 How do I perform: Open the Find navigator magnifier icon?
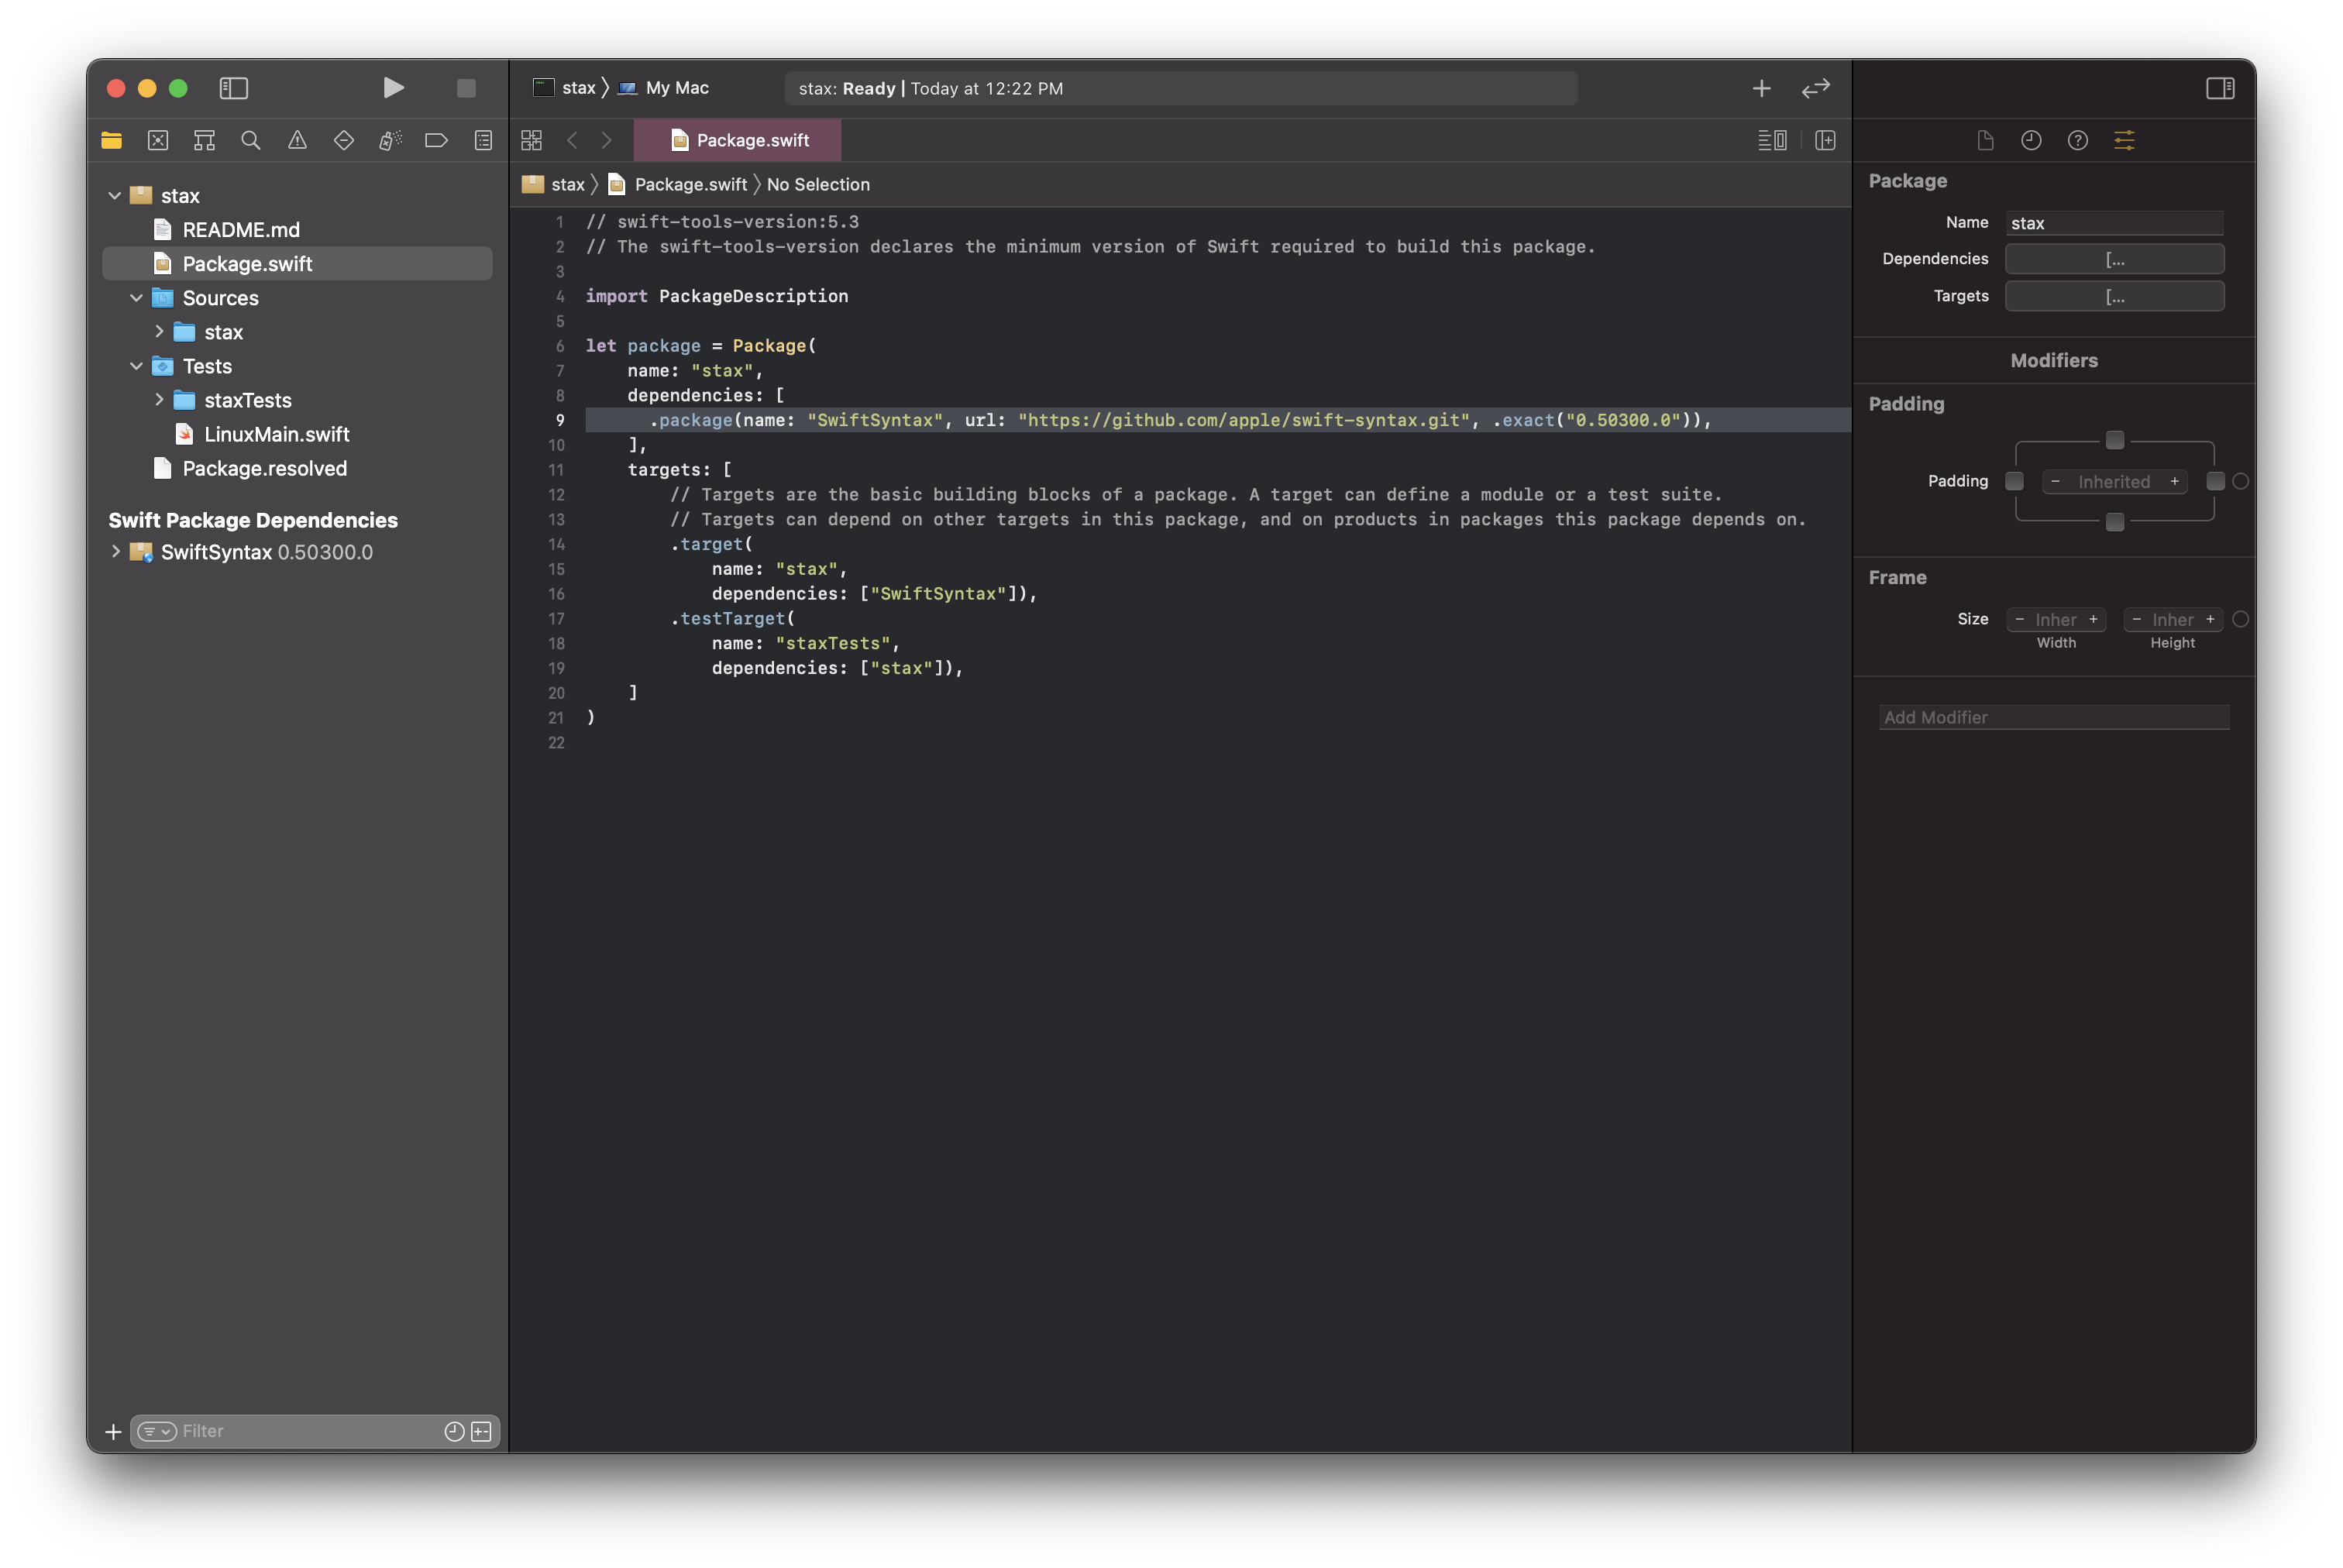pos(251,140)
